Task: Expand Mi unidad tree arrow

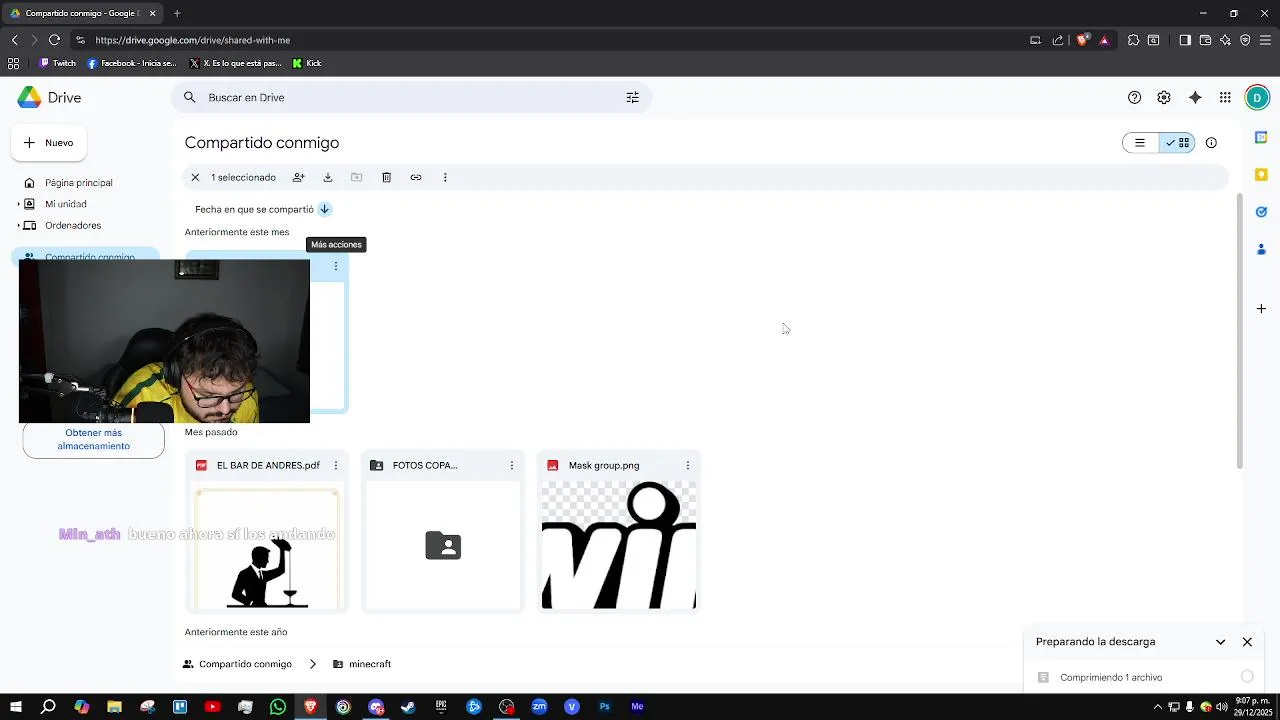Action: pyautogui.click(x=18, y=204)
